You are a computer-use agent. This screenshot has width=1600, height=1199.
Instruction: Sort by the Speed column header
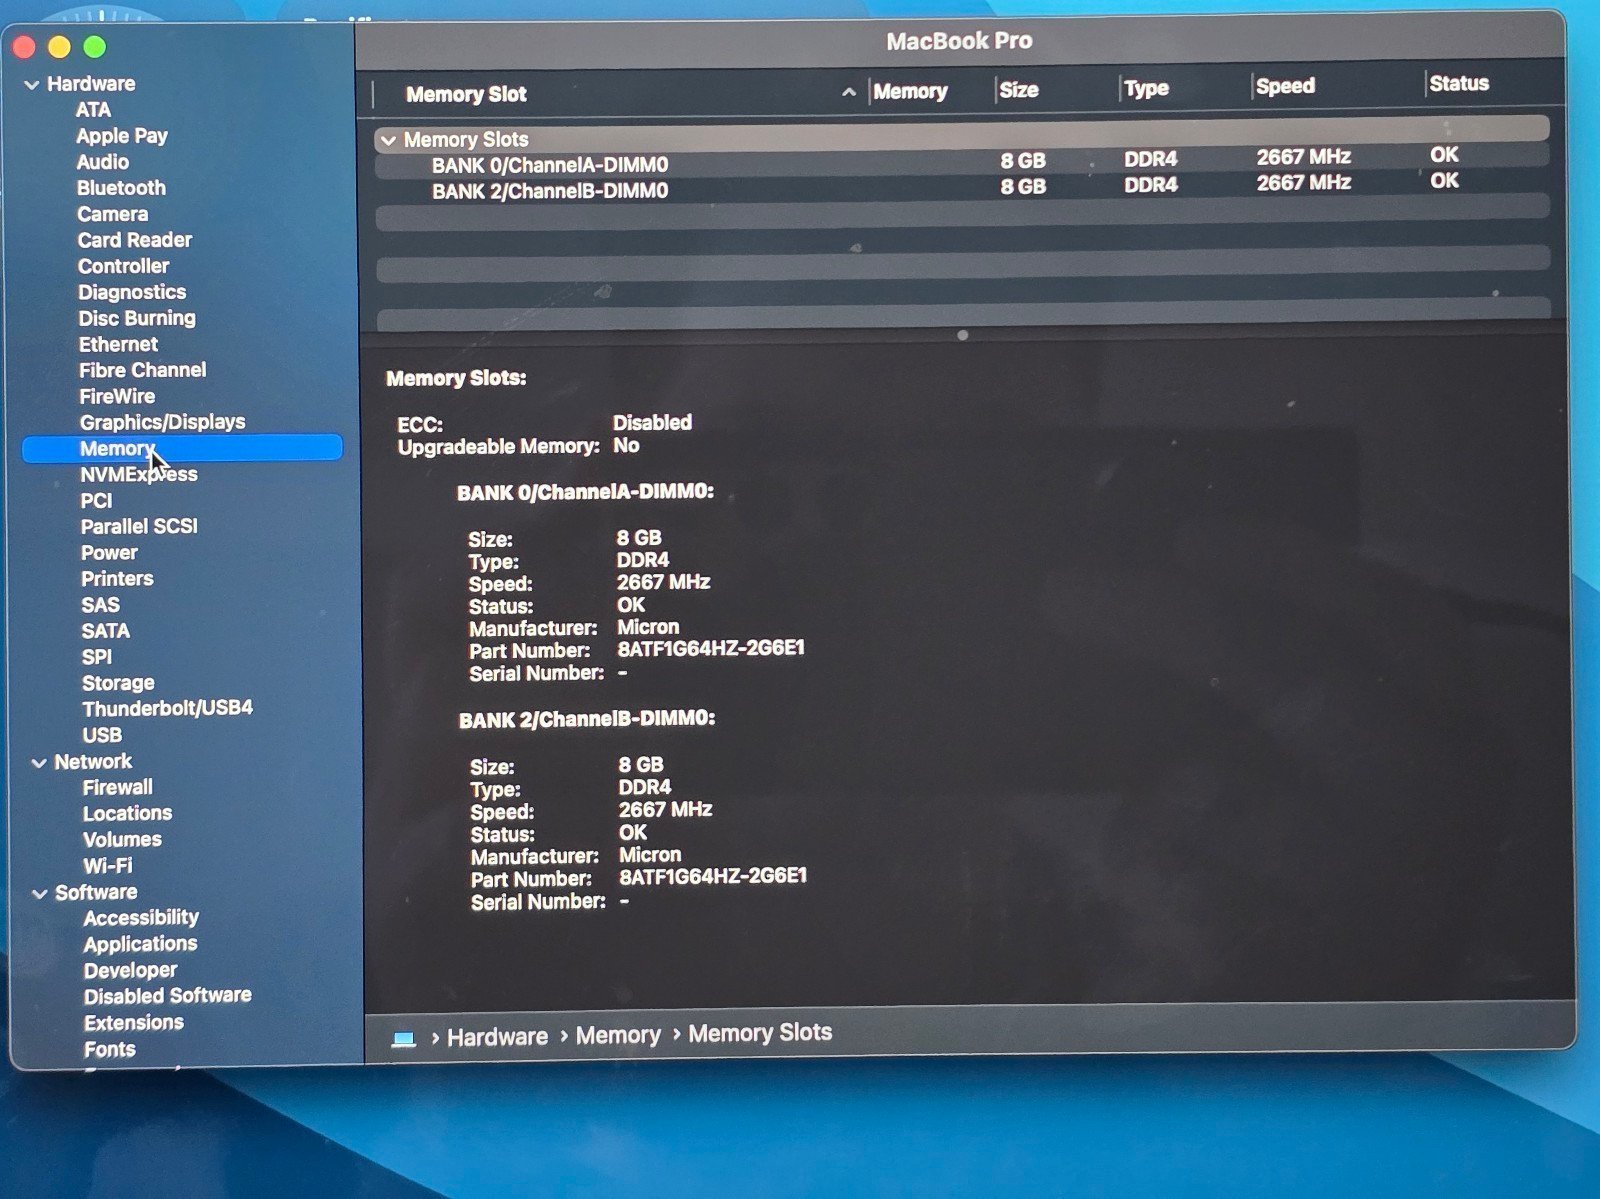click(x=1285, y=86)
